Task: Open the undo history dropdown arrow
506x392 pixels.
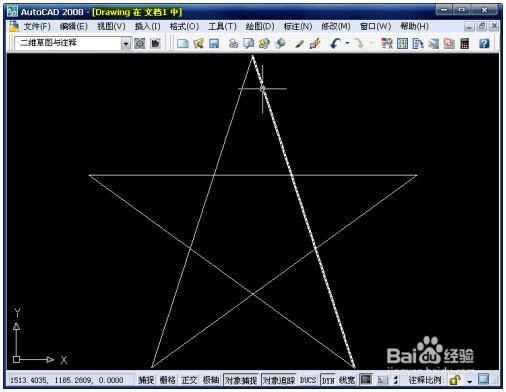Action: coord(347,43)
